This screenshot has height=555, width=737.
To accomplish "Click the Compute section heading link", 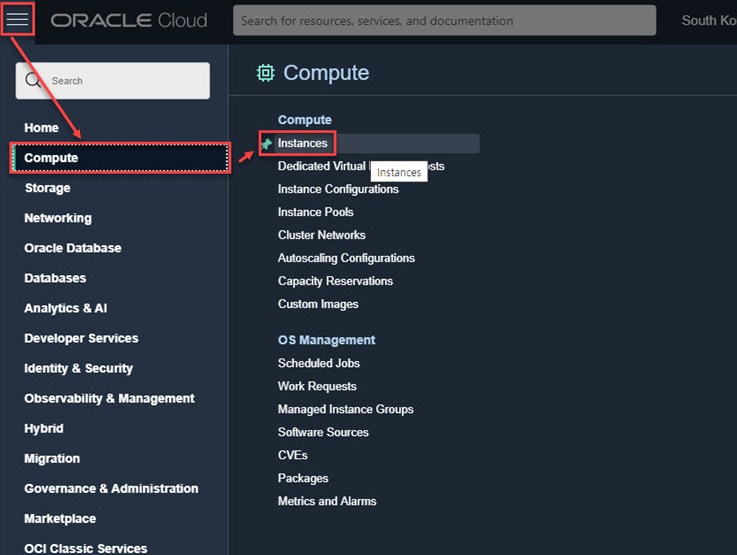I will click(305, 120).
